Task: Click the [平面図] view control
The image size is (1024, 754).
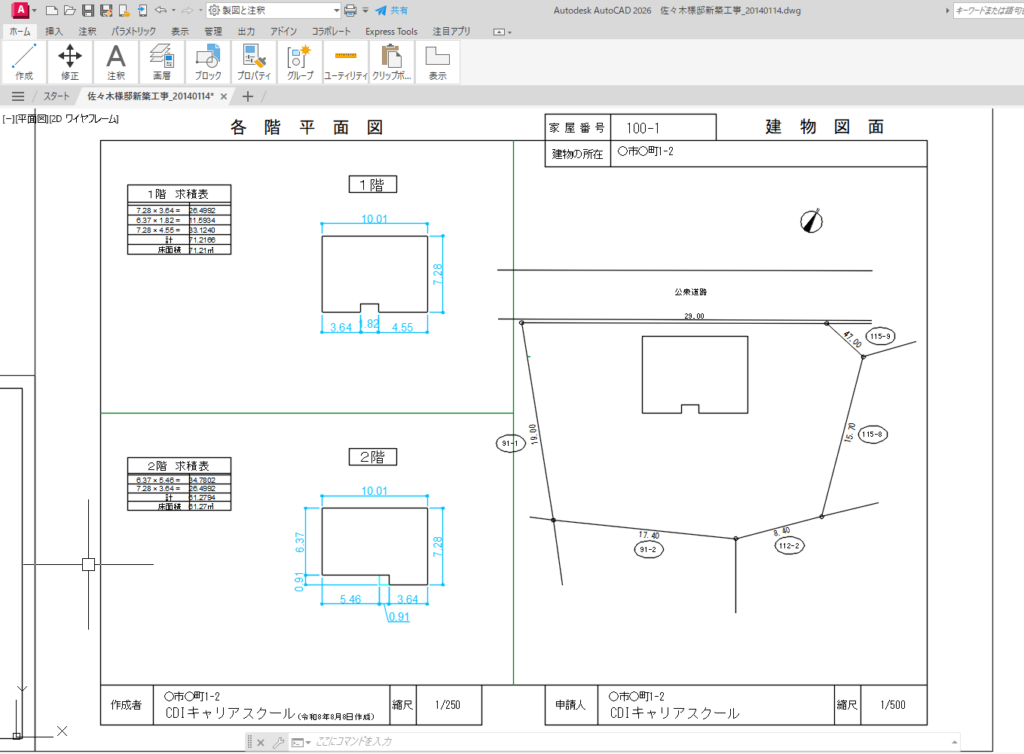Action: pos(32,119)
